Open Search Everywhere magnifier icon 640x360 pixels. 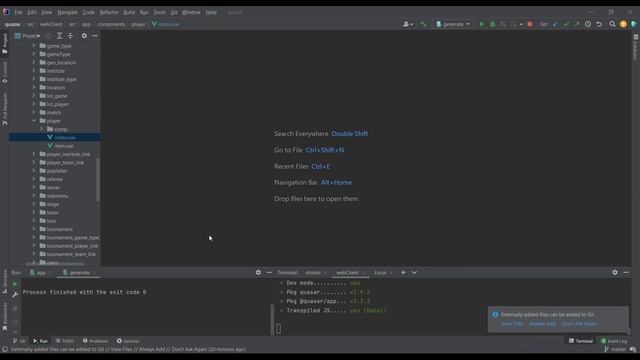tap(612, 24)
